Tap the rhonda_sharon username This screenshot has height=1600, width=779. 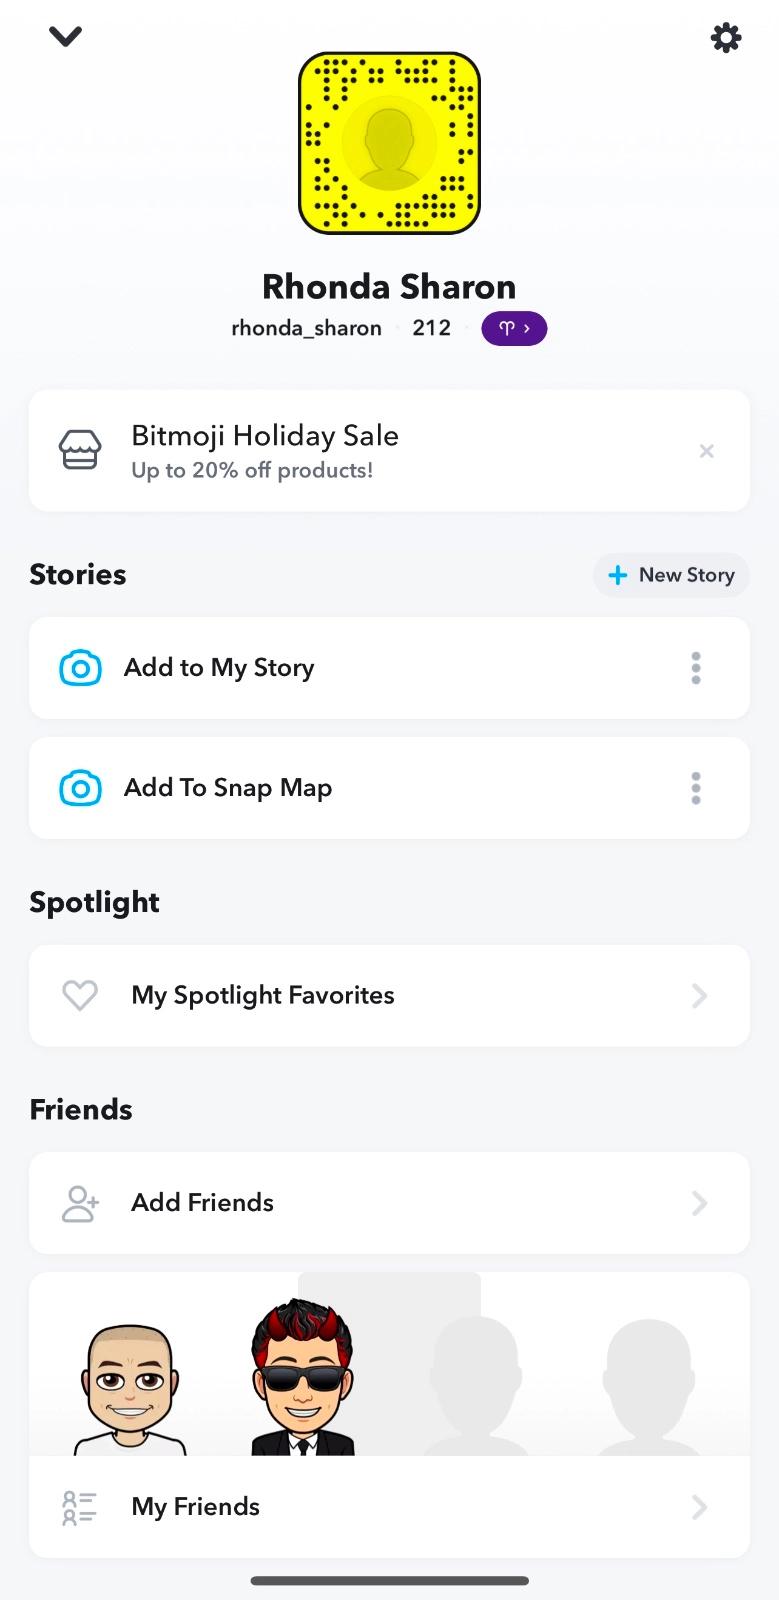(x=306, y=328)
